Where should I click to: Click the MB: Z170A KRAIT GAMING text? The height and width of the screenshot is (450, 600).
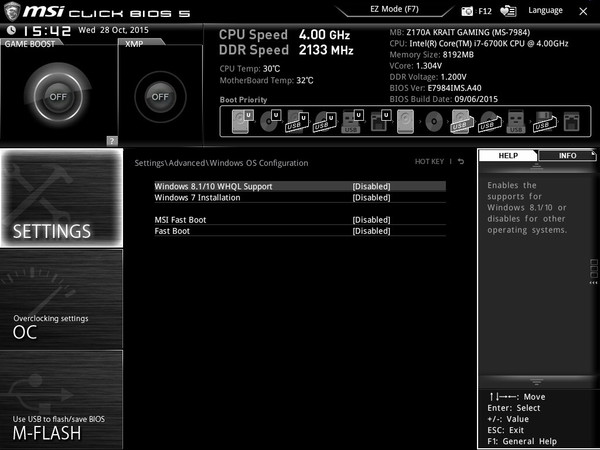click(x=460, y=32)
